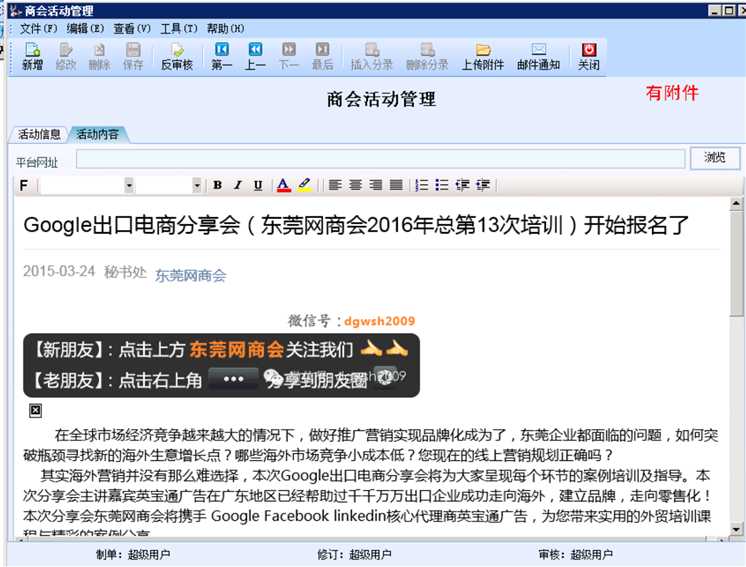The height and width of the screenshot is (567, 746).
Task: Click the broken image placeholder
Action: (36, 411)
